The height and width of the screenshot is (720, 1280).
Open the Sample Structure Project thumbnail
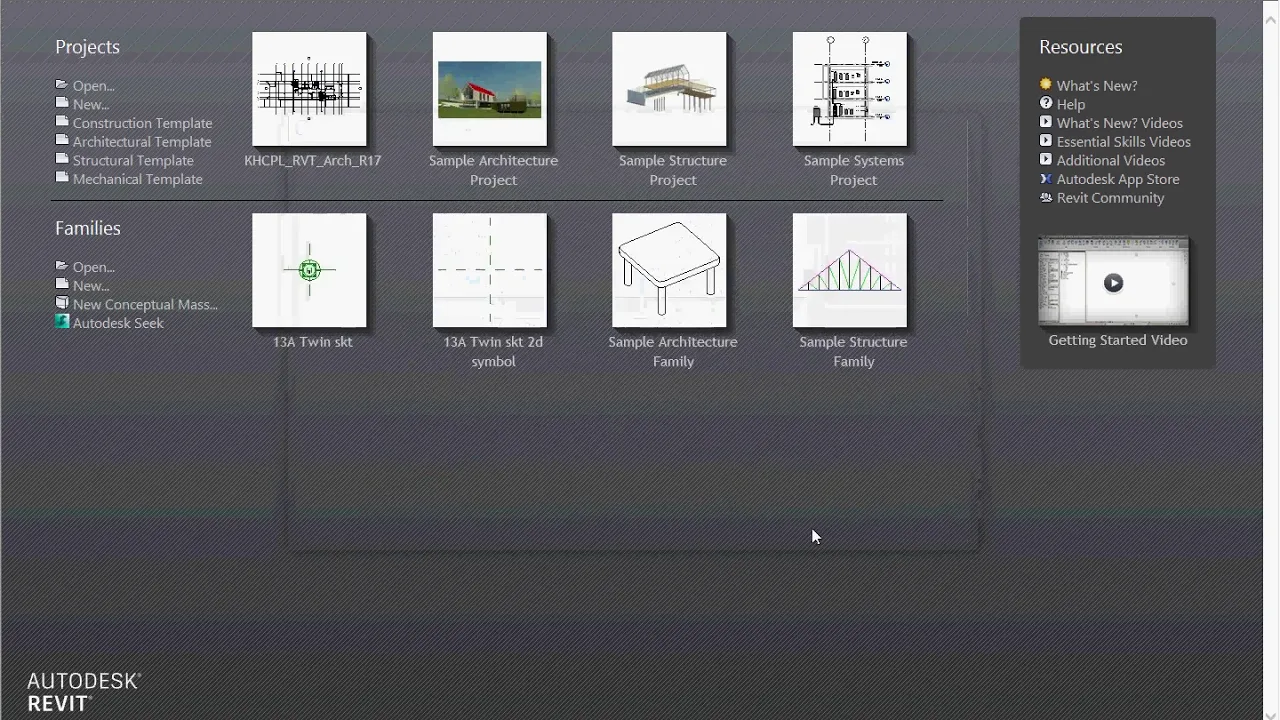point(670,89)
